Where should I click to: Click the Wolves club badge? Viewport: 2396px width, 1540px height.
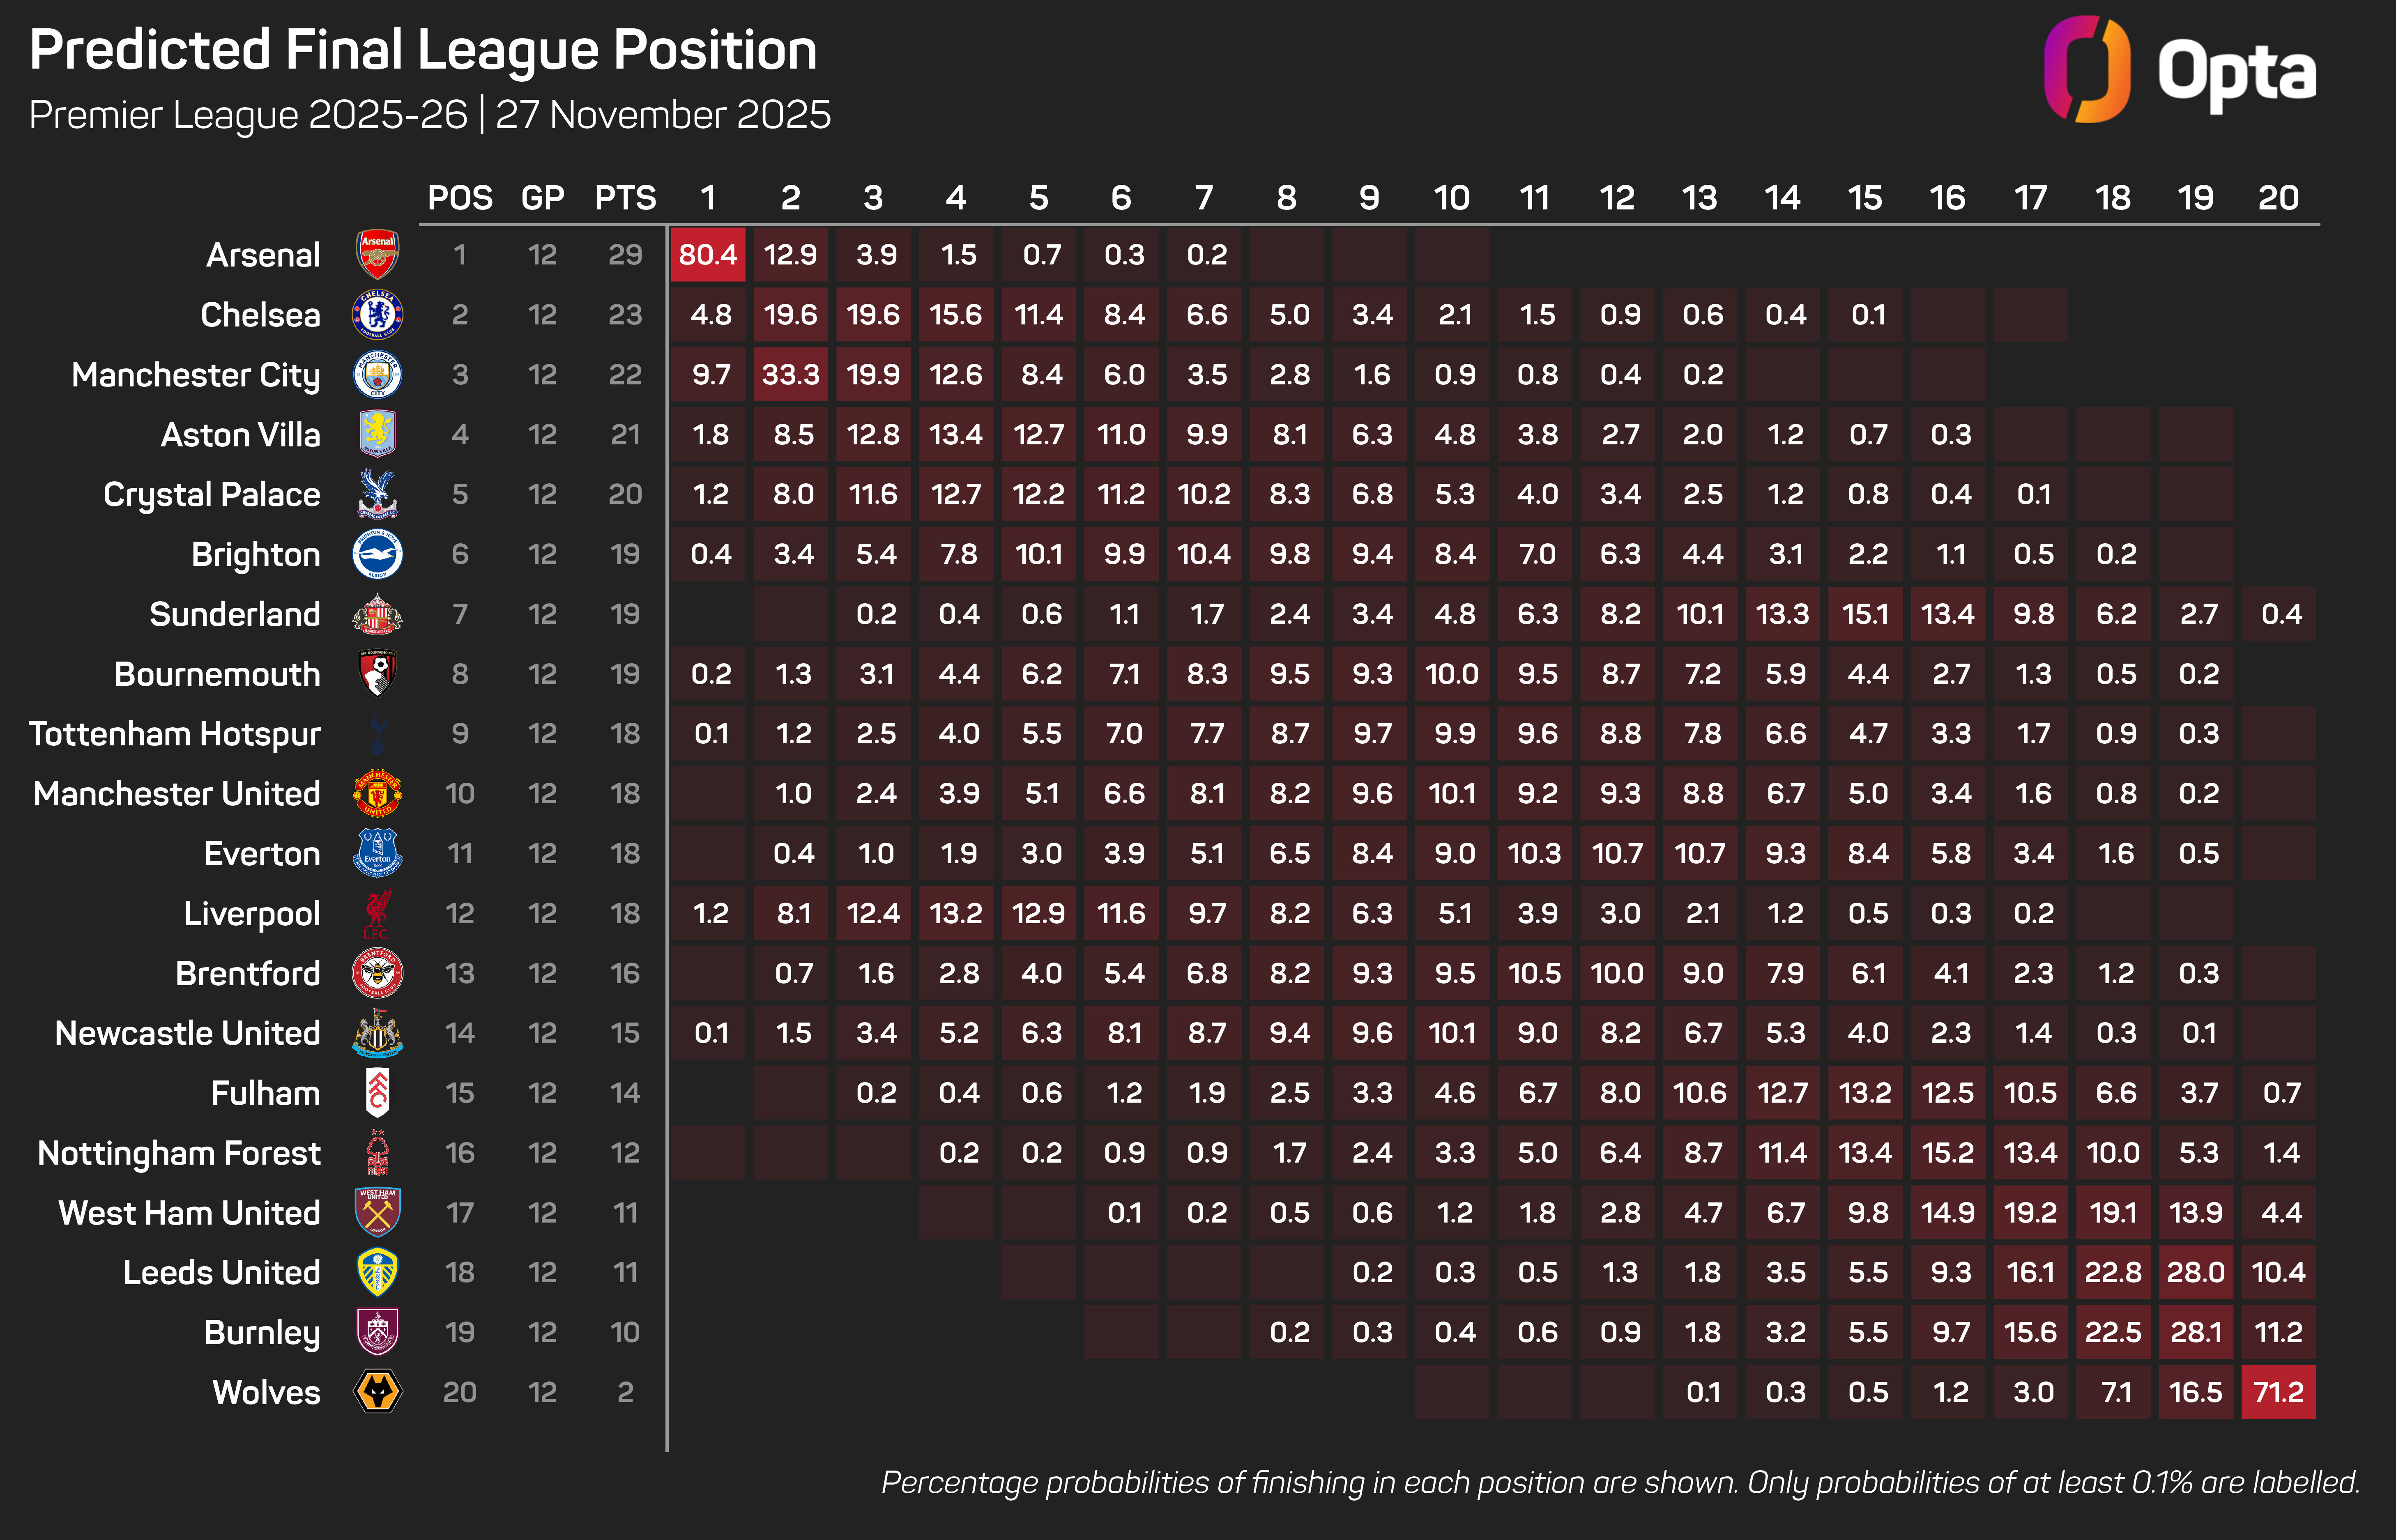point(378,1392)
